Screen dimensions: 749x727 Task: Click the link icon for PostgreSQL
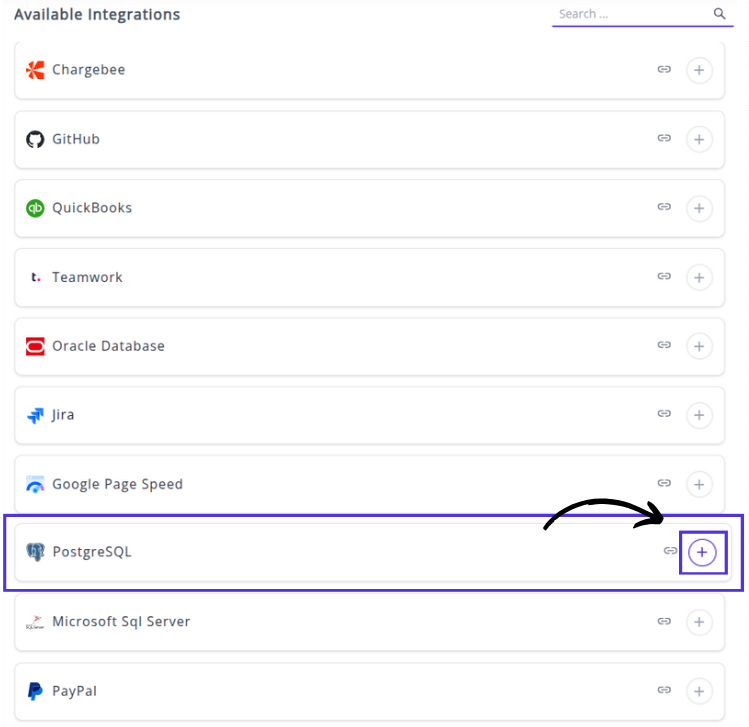670,552
